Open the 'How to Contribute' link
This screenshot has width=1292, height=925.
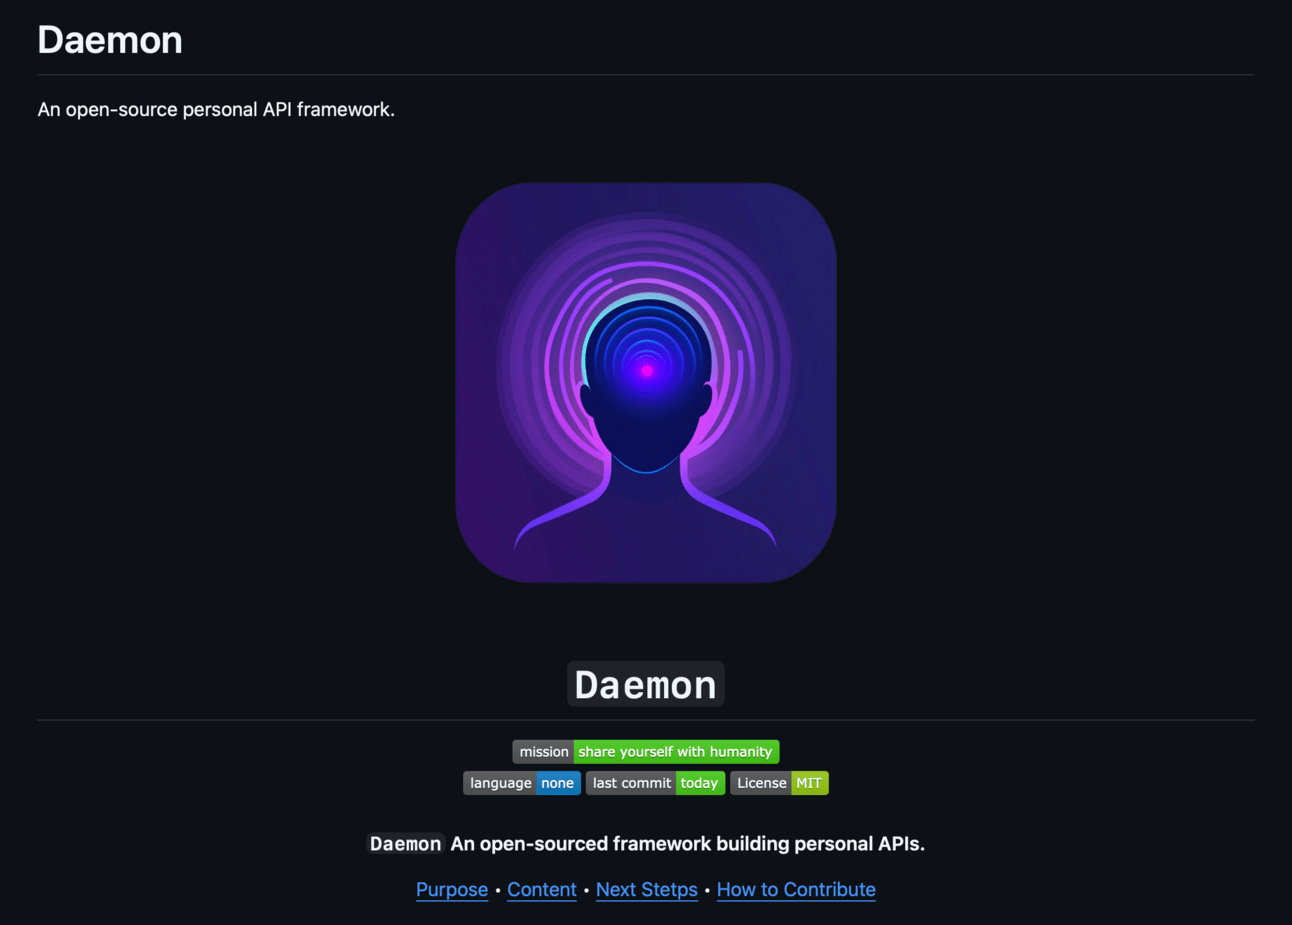(x=796, y=890)
